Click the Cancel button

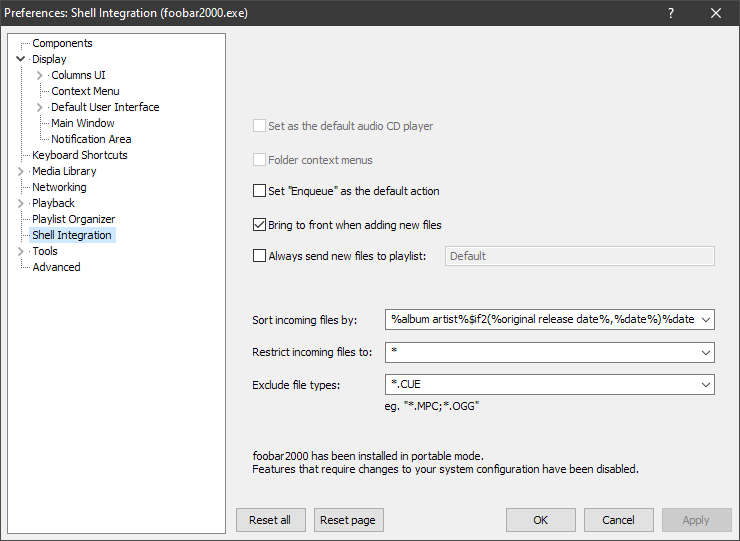[x=618, y=520]
